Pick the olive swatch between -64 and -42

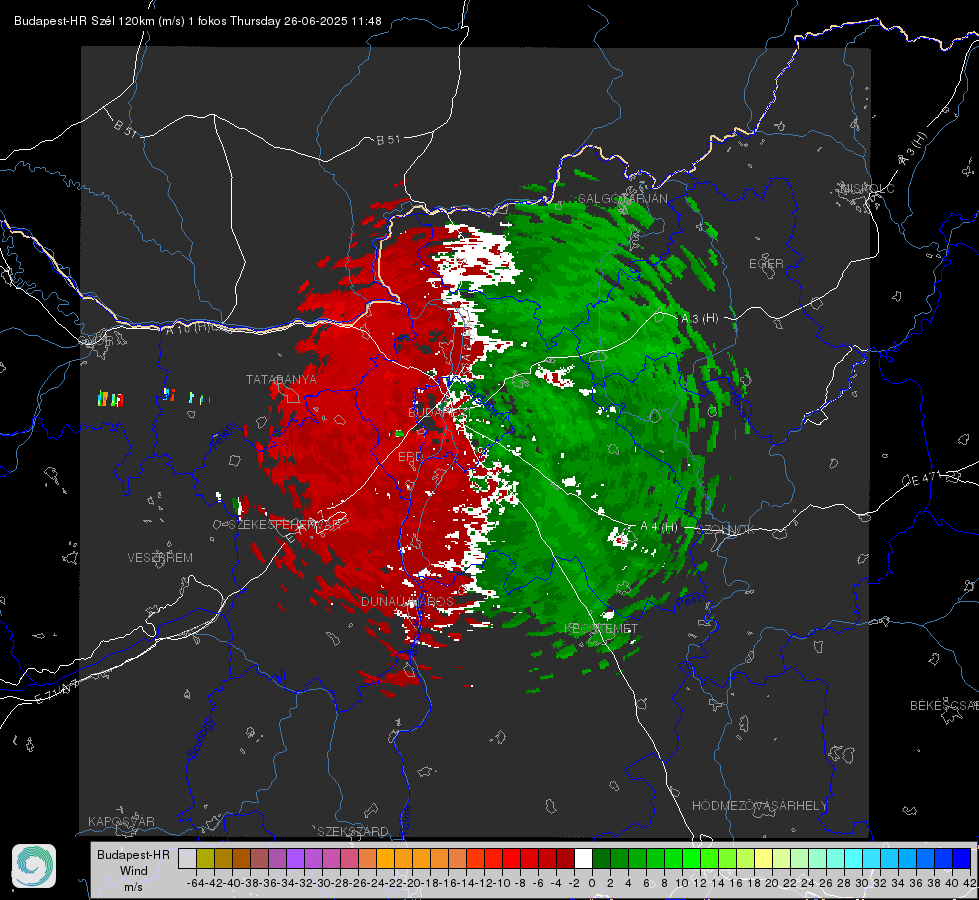click(x=205, y=859)
